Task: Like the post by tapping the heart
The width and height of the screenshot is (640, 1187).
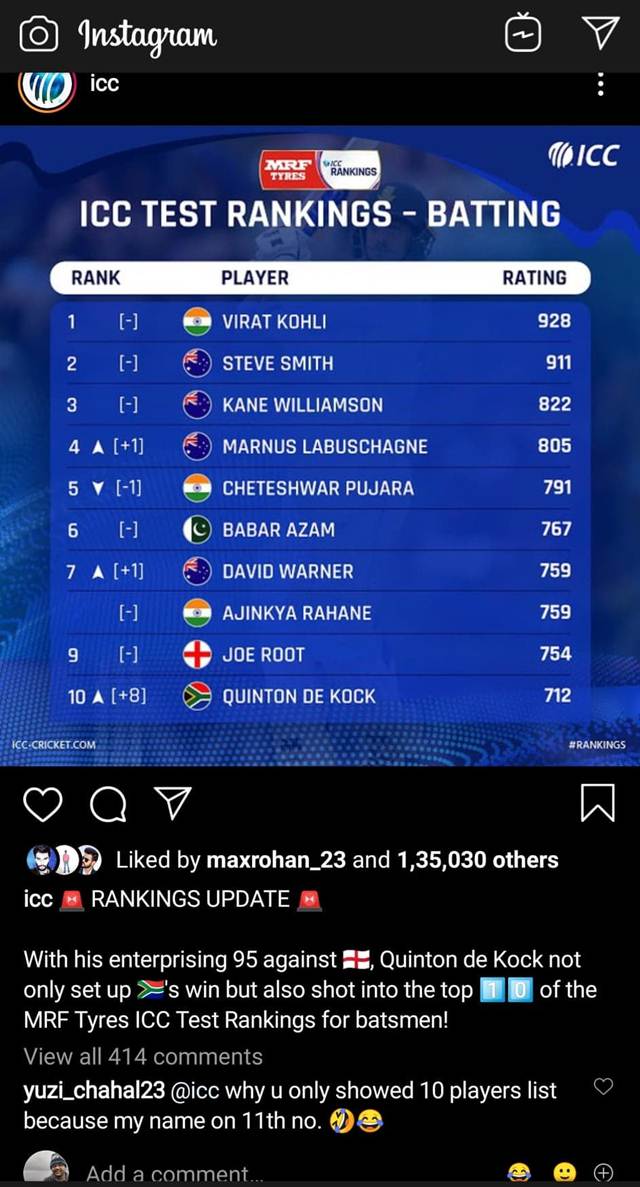Action: point(43,803)
